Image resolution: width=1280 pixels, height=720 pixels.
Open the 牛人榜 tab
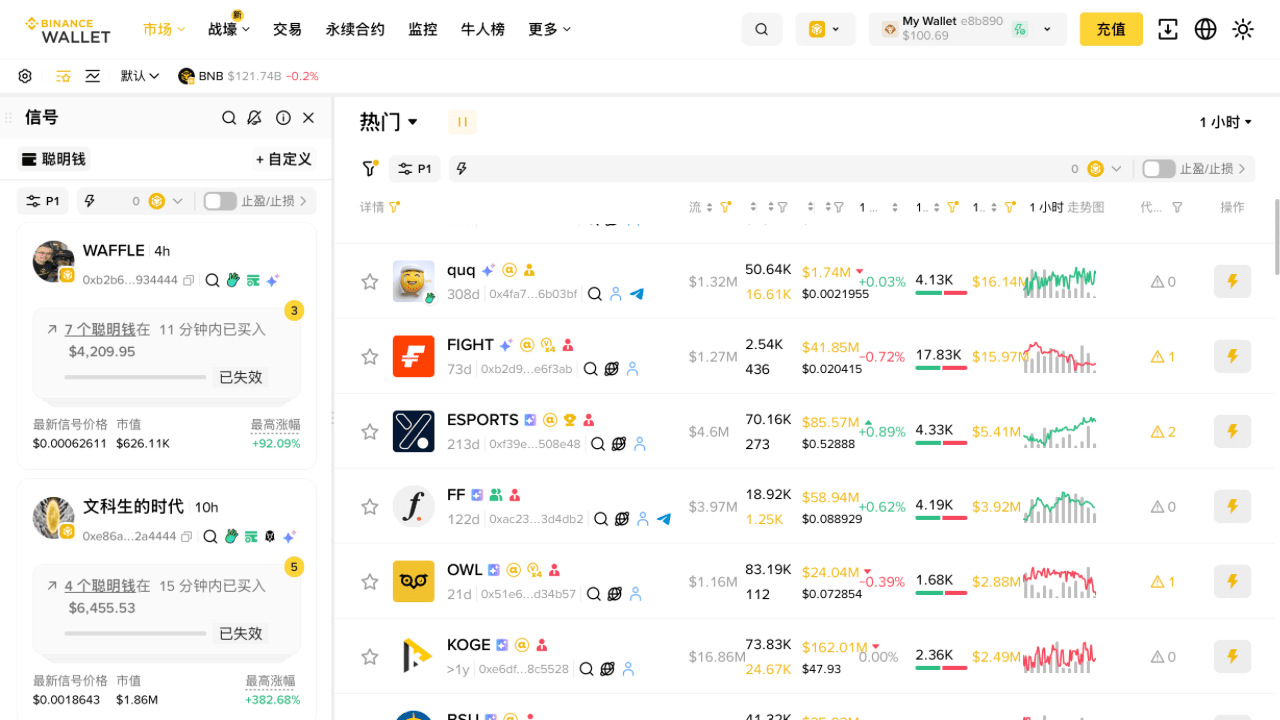coord(482,29)
